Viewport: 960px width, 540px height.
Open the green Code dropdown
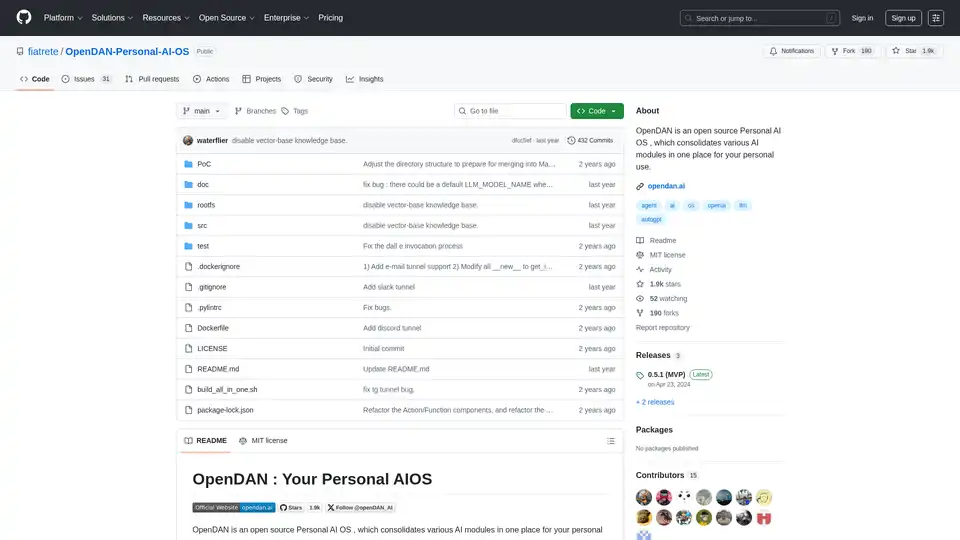point(597,111)
